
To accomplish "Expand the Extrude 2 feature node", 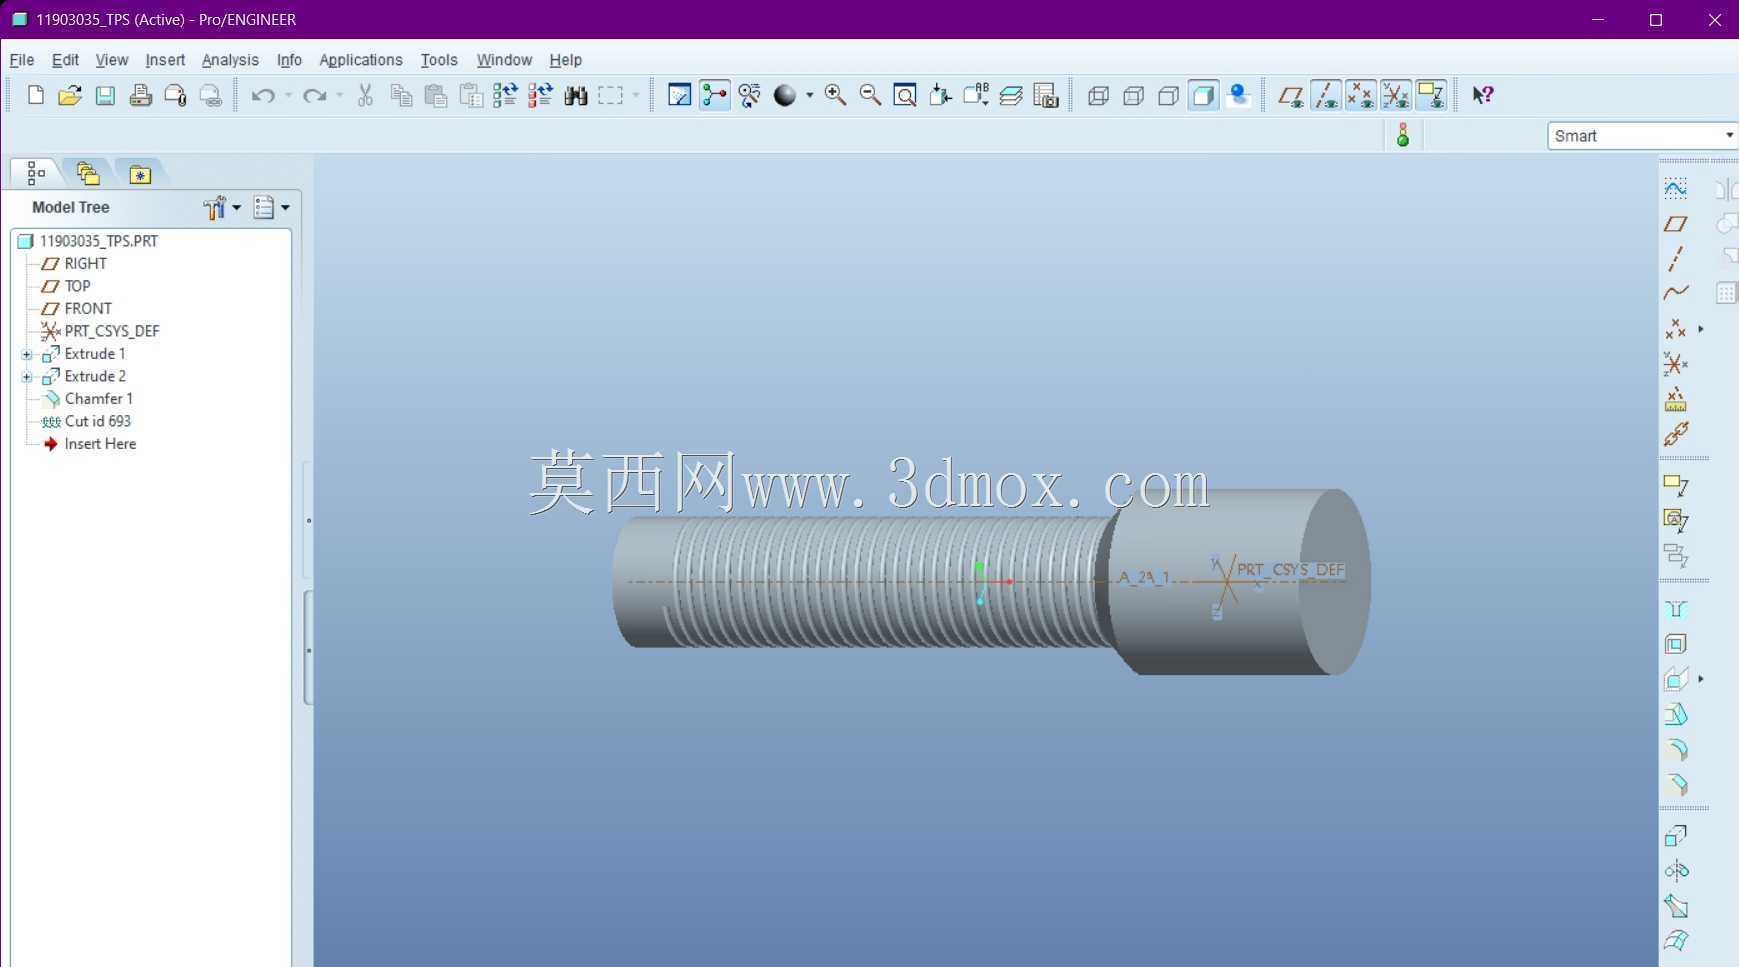I will pos(27,377).
